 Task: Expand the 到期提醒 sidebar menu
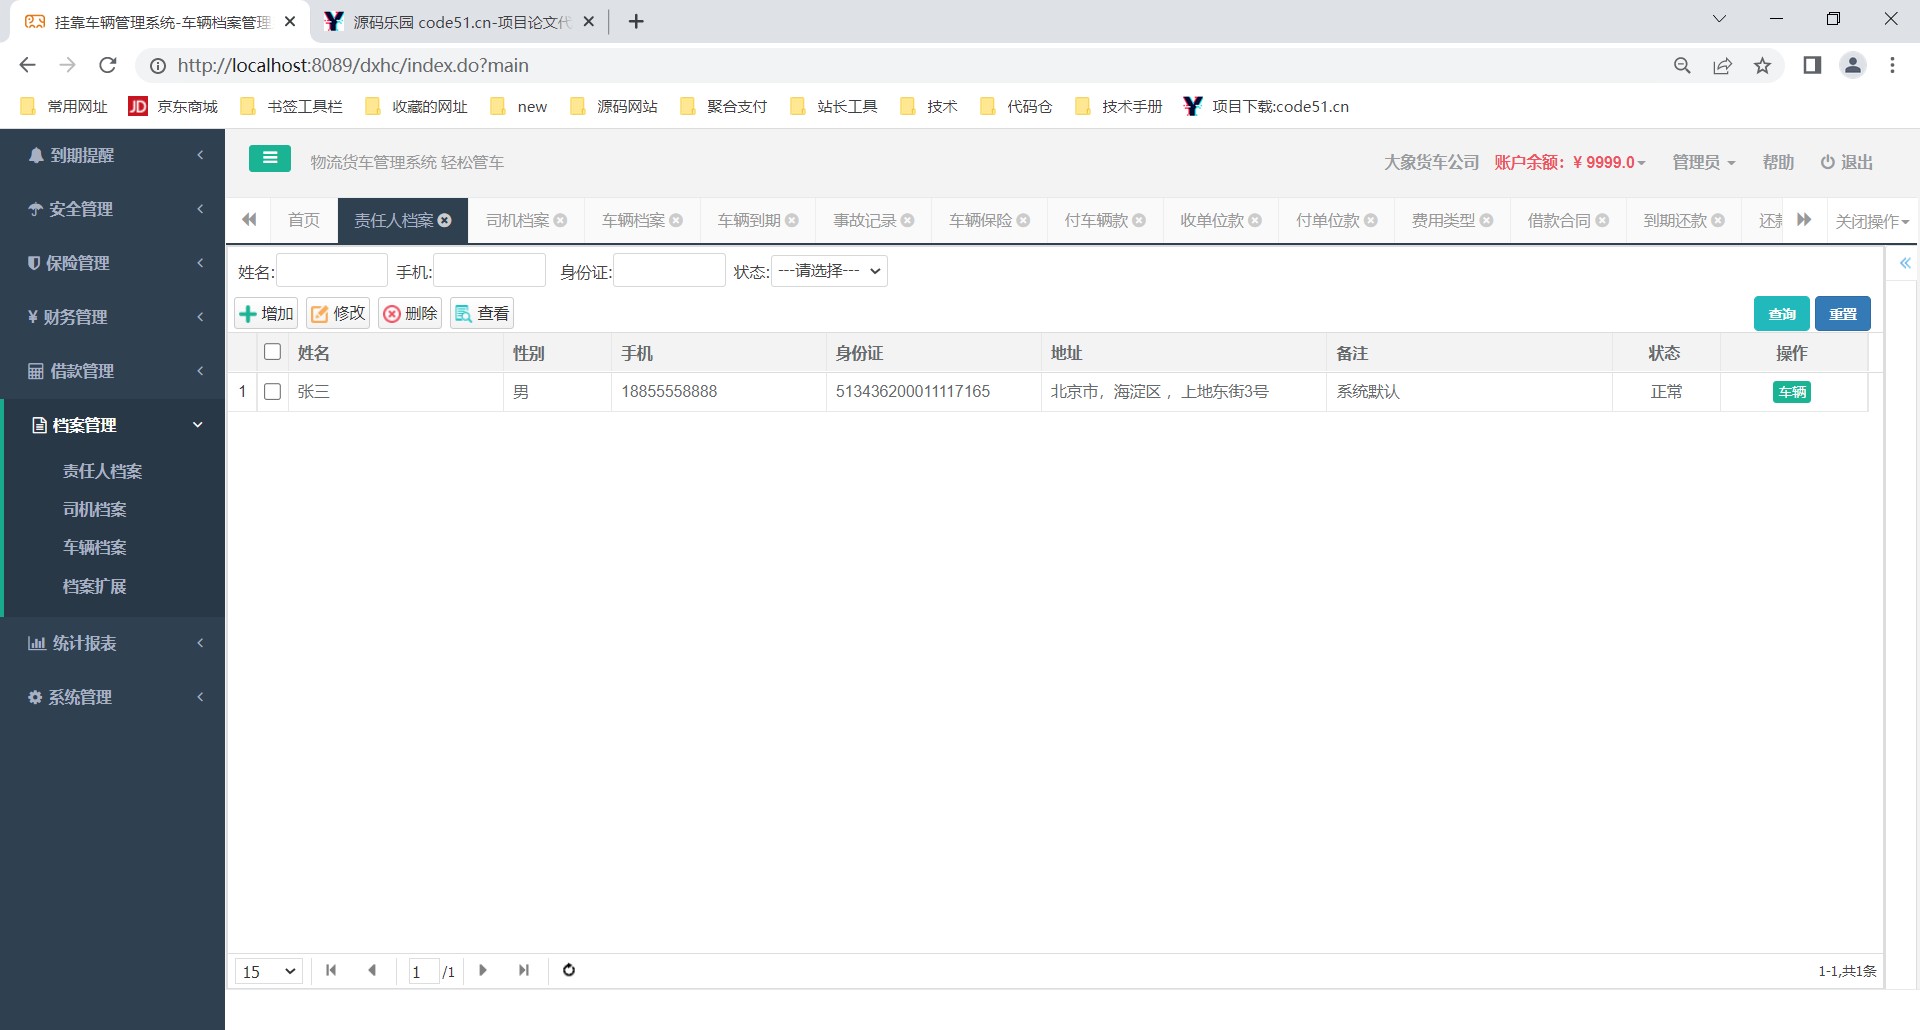pyautogui.click(x=113, y=155)
